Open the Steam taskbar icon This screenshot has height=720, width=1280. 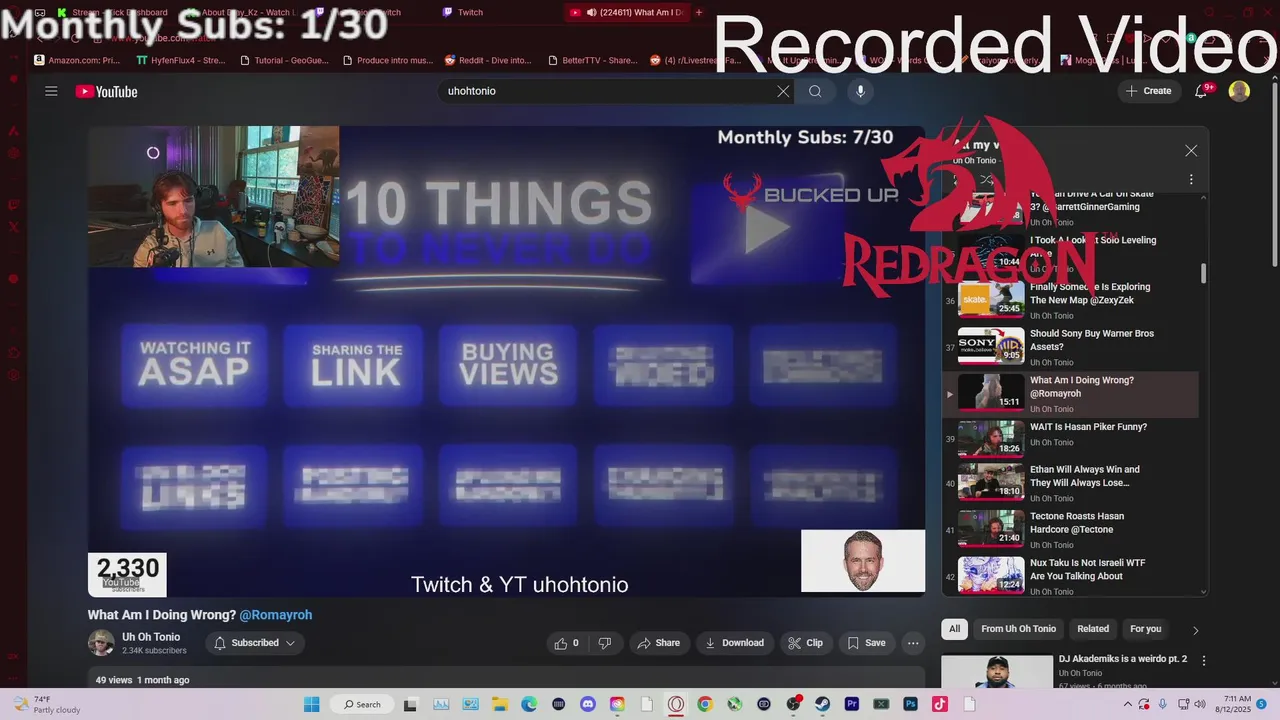click(822, 704)
